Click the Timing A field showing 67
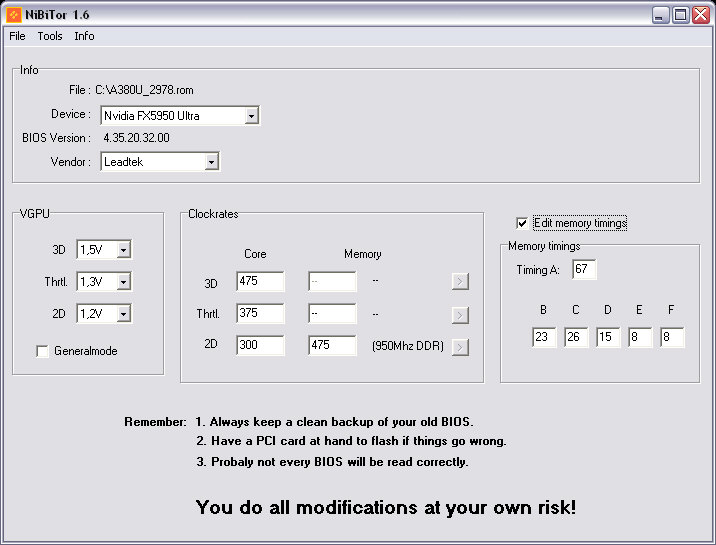 (584, 269)
